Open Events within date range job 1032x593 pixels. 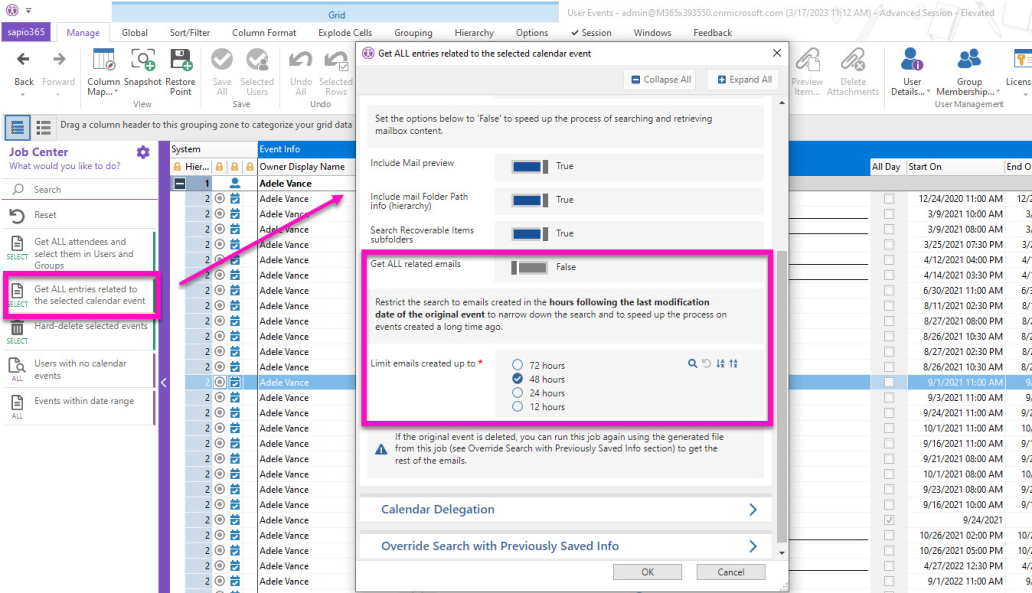[x=80, y=407]
